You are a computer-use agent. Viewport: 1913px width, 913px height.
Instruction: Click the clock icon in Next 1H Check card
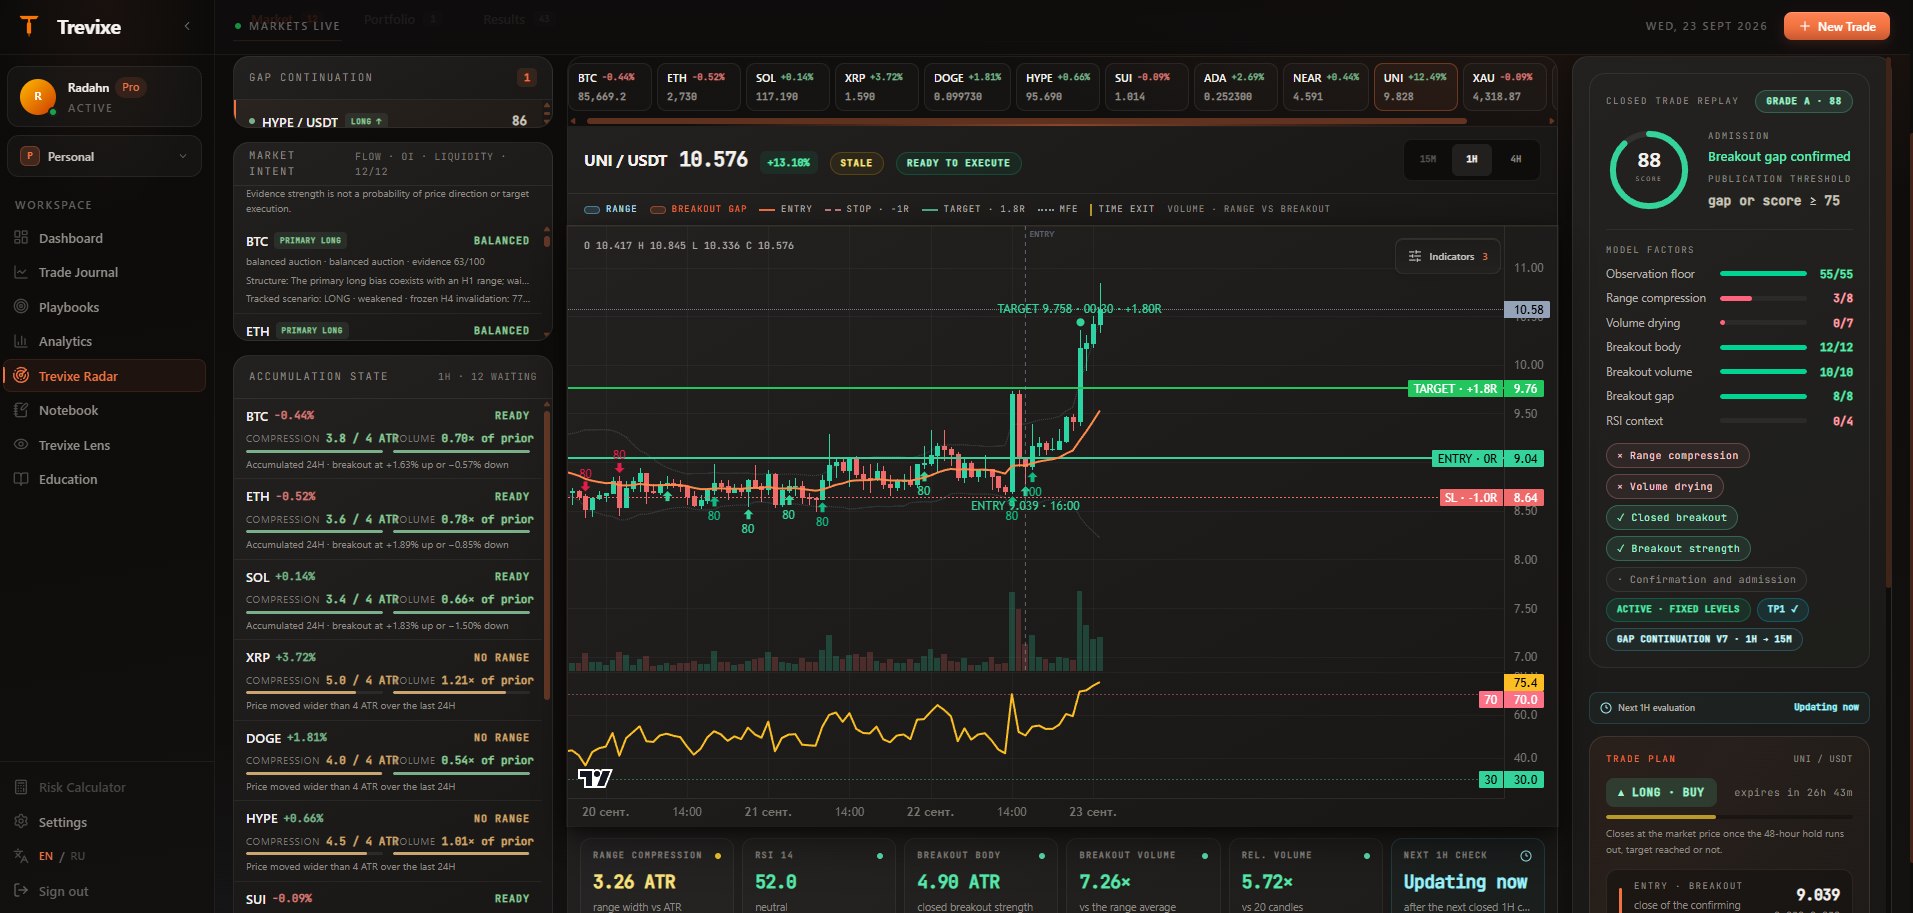[1526, 856]
